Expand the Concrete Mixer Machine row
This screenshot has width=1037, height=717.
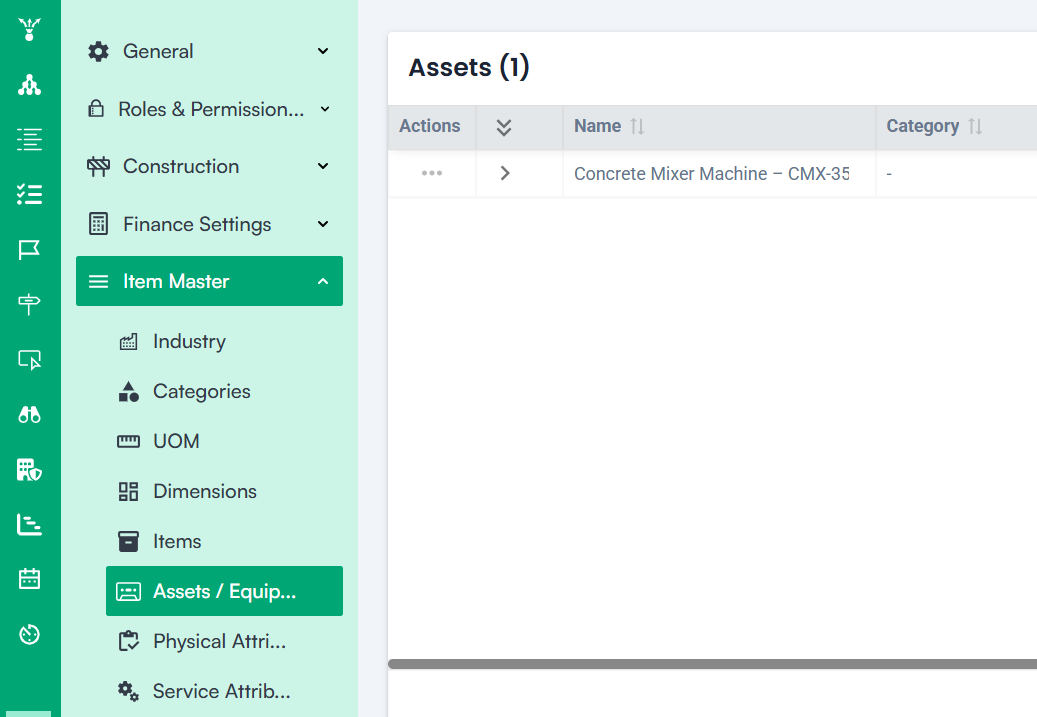504,172
